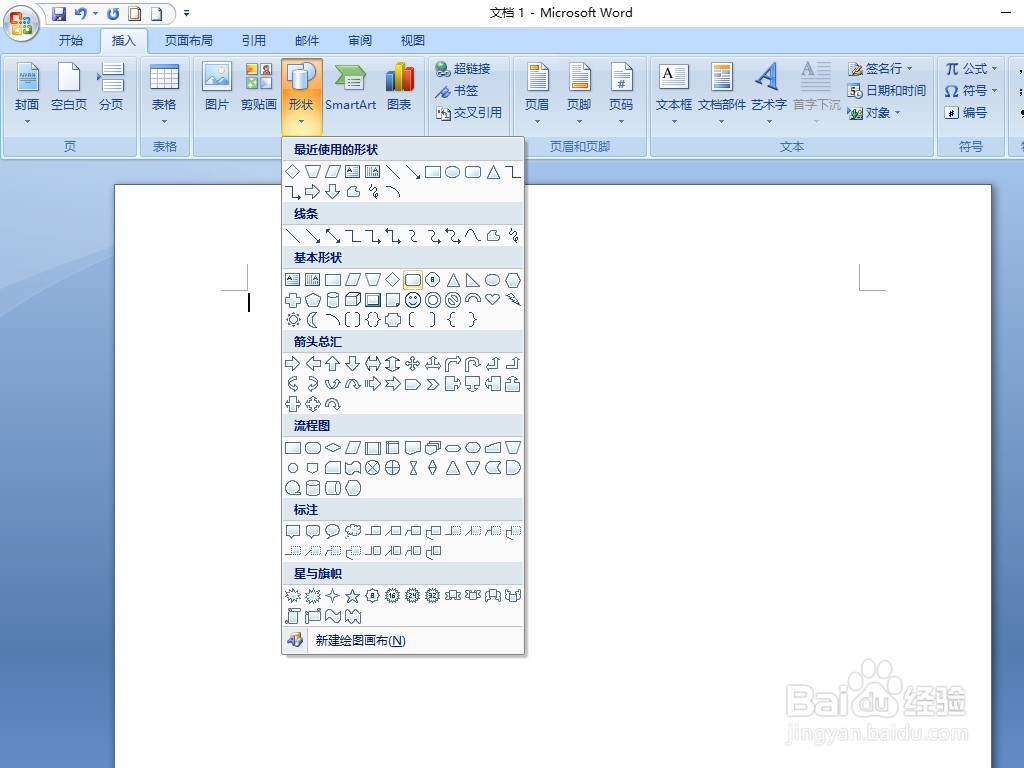Screen dimensions: 1024x768
Task: Click New Drawing Canvas (新建绘图画布)
Action: click(403, 641)
